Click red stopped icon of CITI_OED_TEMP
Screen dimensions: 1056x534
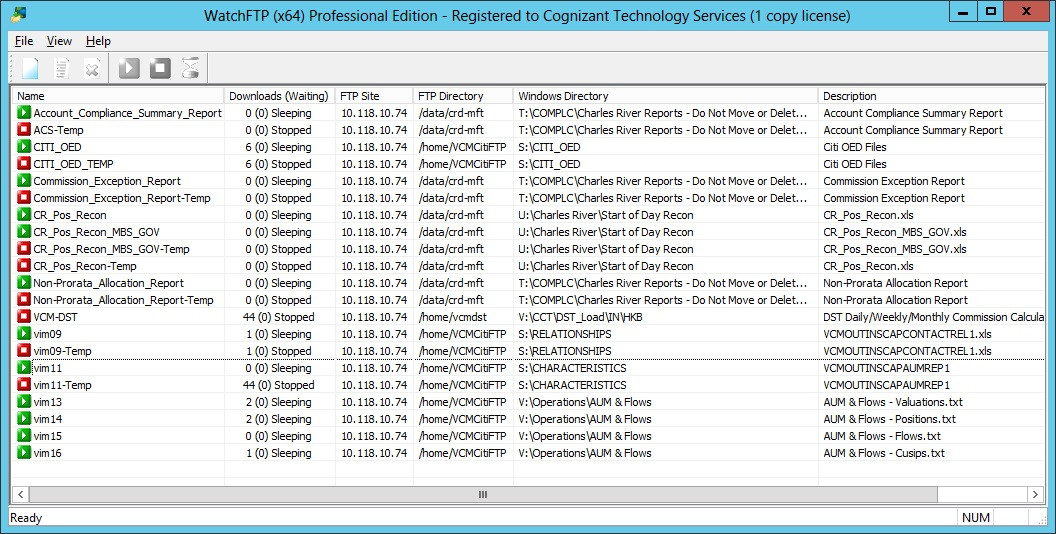coord(24,164)
